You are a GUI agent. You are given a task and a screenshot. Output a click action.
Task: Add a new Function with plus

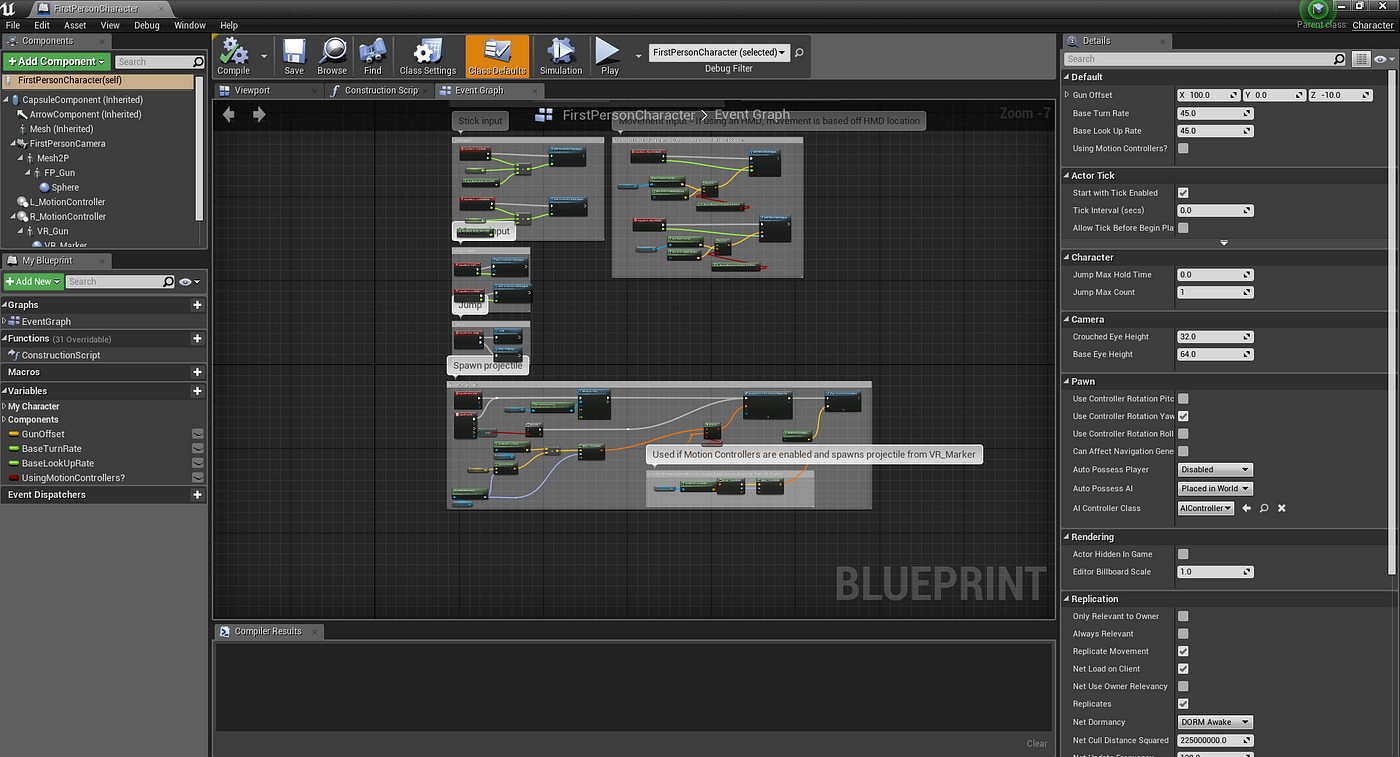click(x=197, y=339)
